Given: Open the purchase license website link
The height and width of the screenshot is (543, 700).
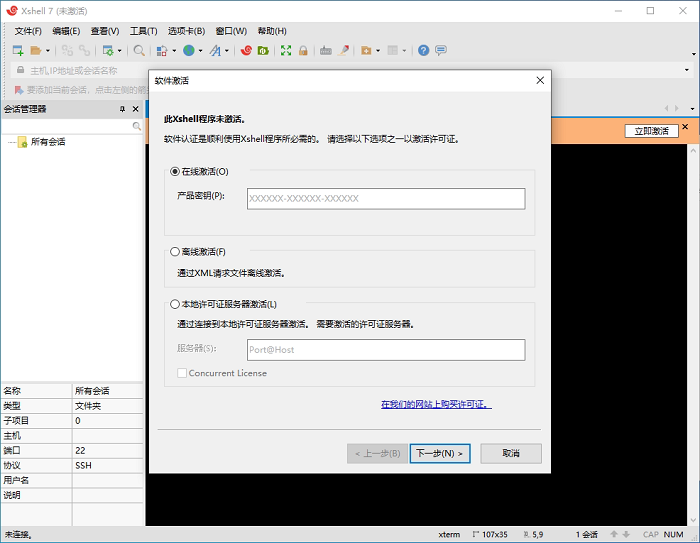Looking at the screenshot, I should (x=436, y=405).
